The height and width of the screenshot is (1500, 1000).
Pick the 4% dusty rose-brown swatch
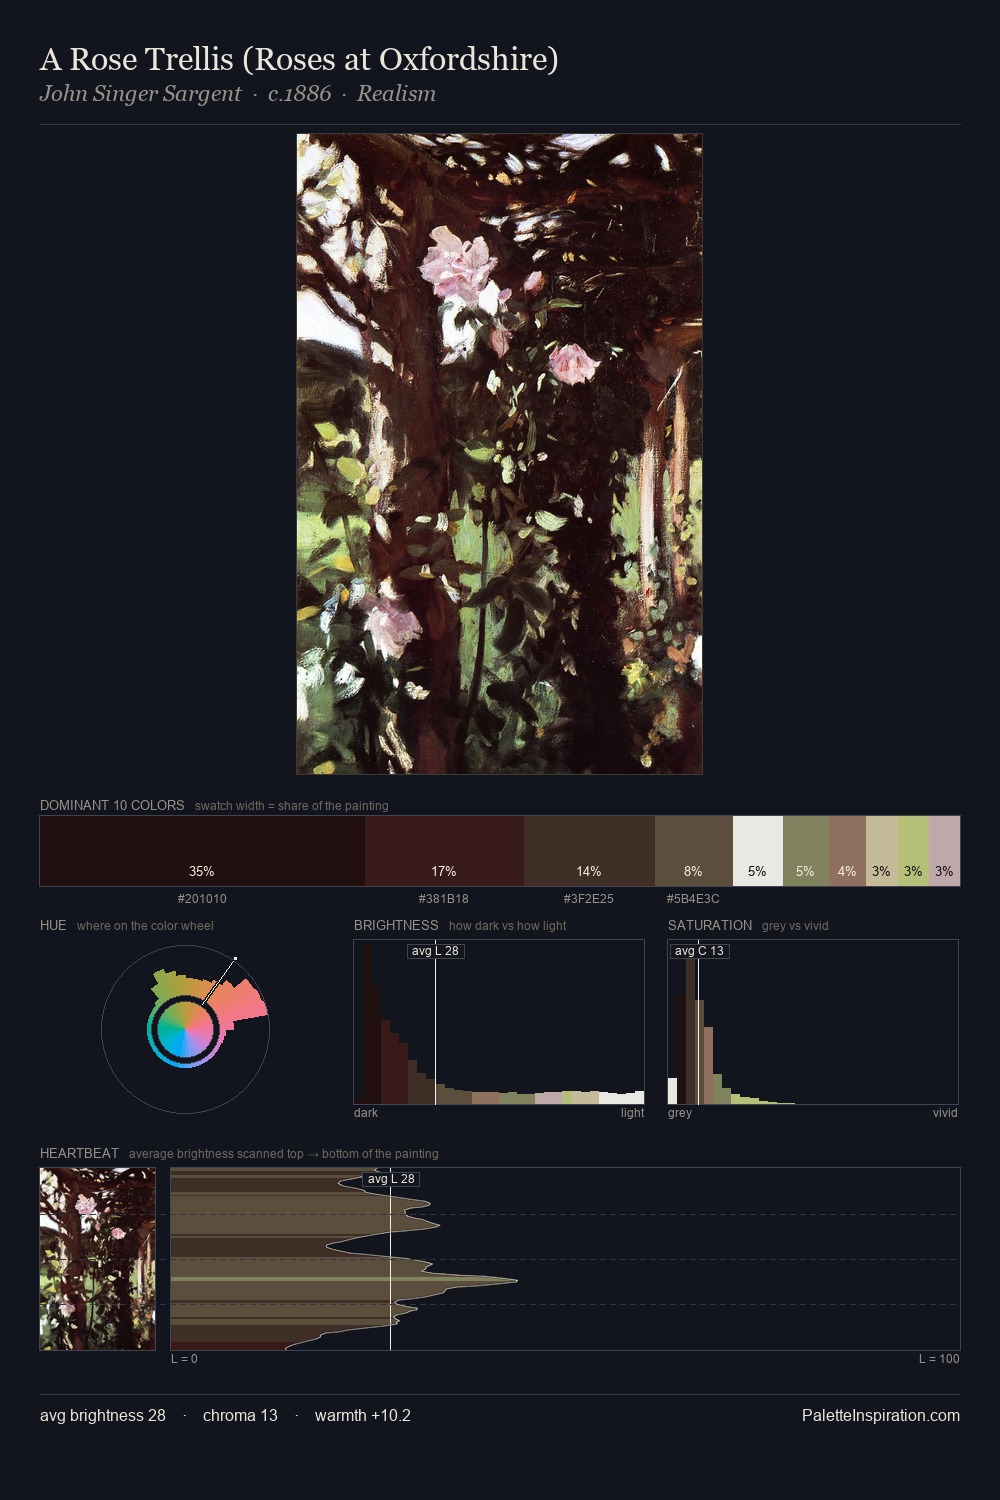(847, 851)
